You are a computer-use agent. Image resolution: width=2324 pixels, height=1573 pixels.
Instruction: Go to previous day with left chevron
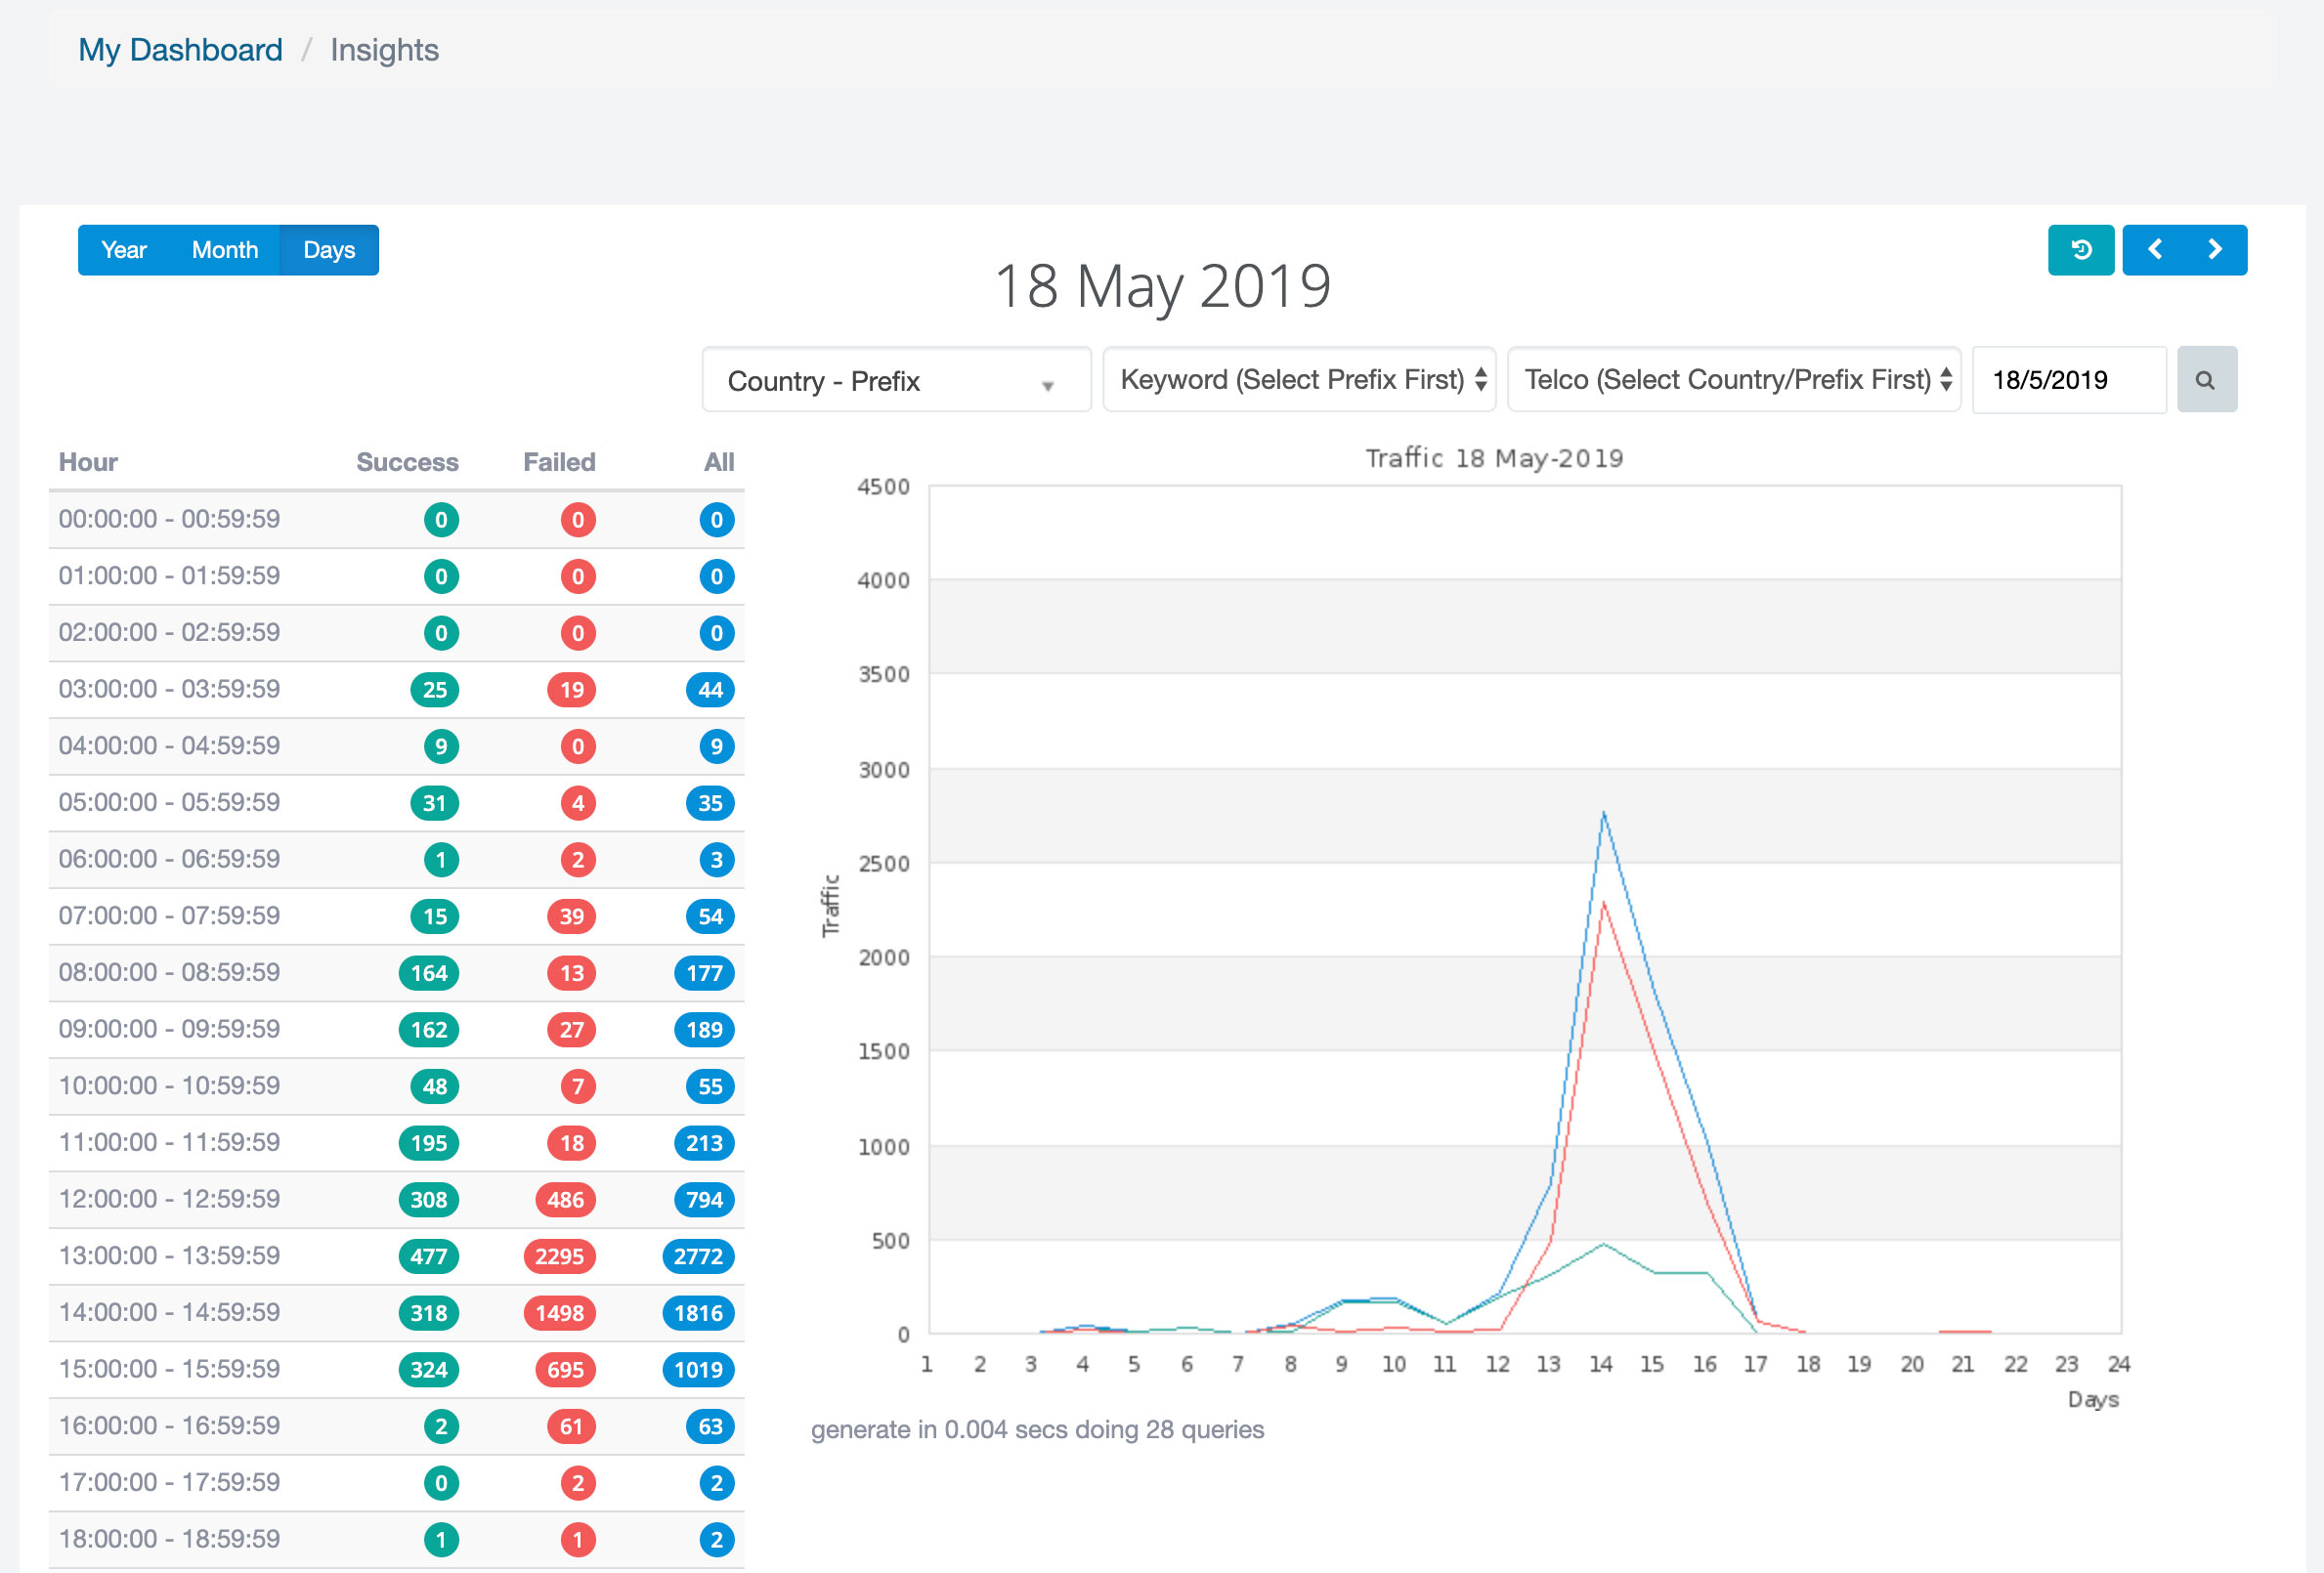(2154, 250)
